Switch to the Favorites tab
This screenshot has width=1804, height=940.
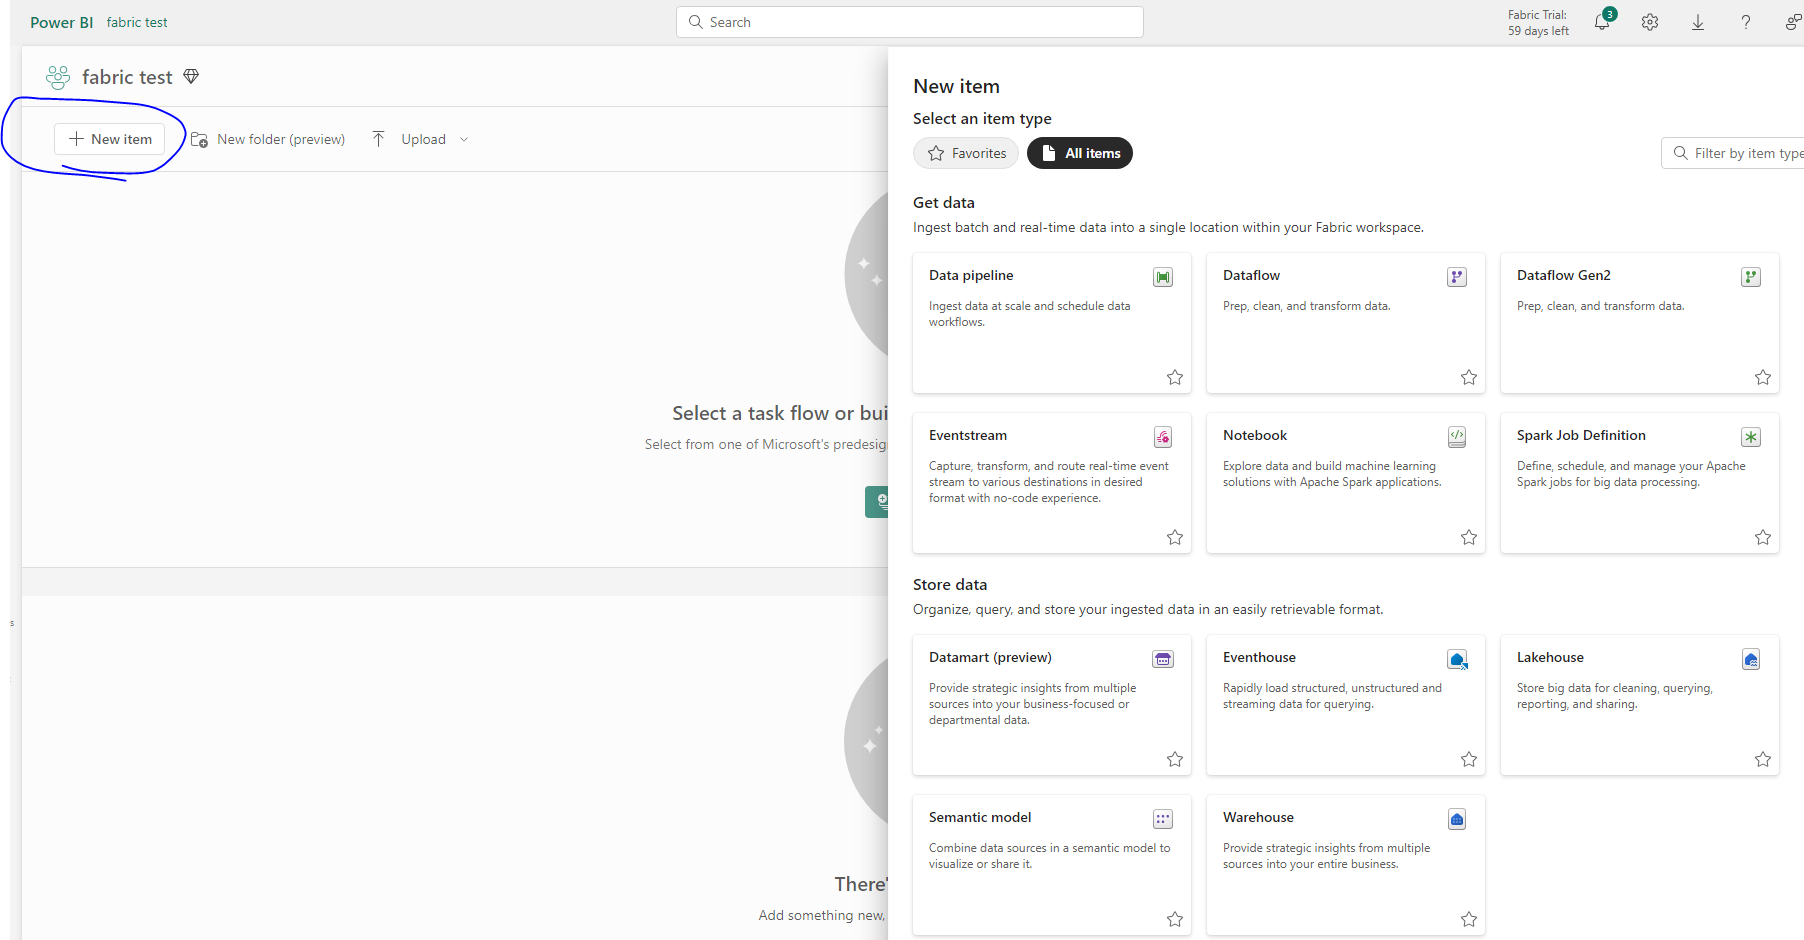point(966,153)
